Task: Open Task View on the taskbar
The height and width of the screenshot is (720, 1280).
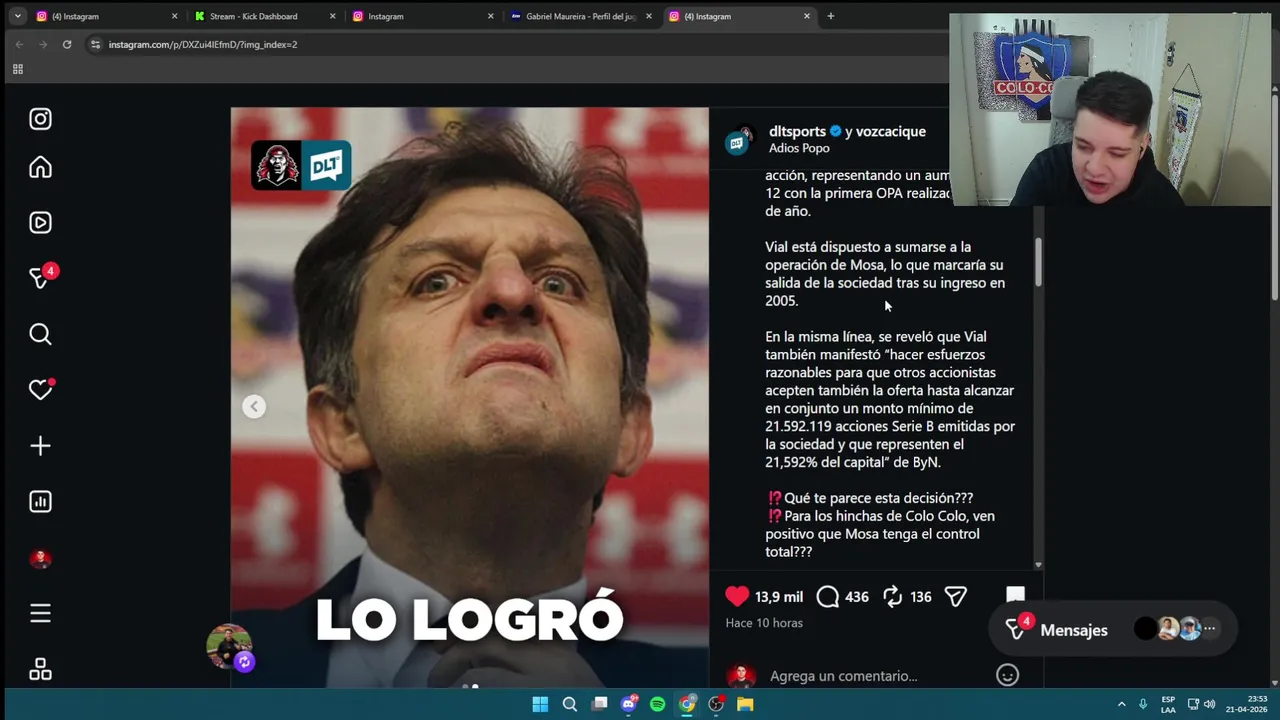Action: [599, 704]
